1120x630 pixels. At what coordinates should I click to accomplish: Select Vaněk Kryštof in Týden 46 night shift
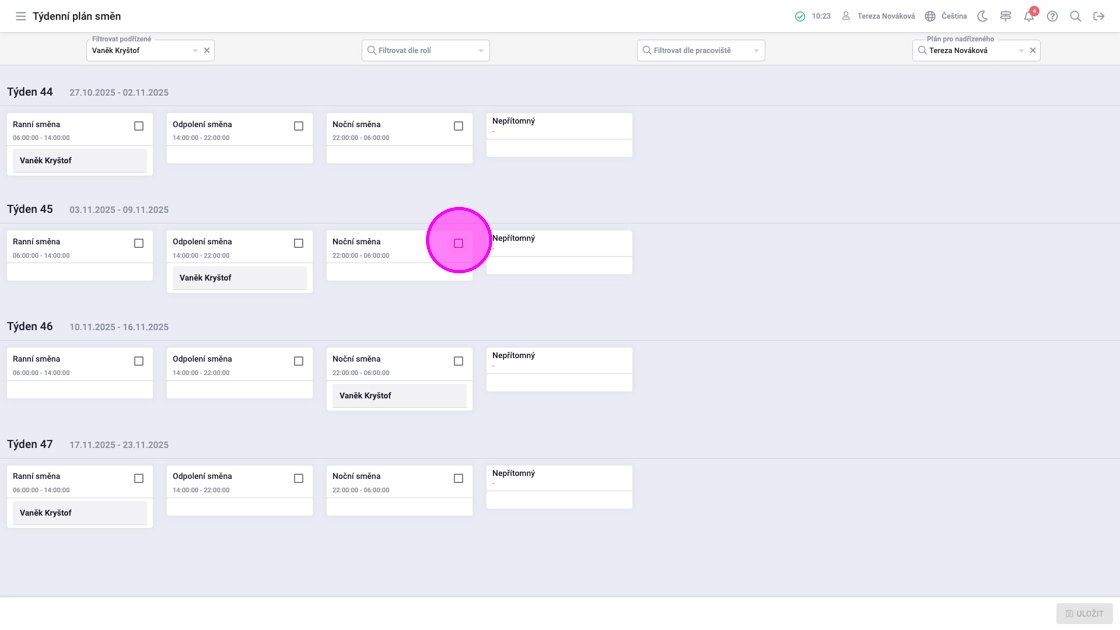[x=399, y=396]
